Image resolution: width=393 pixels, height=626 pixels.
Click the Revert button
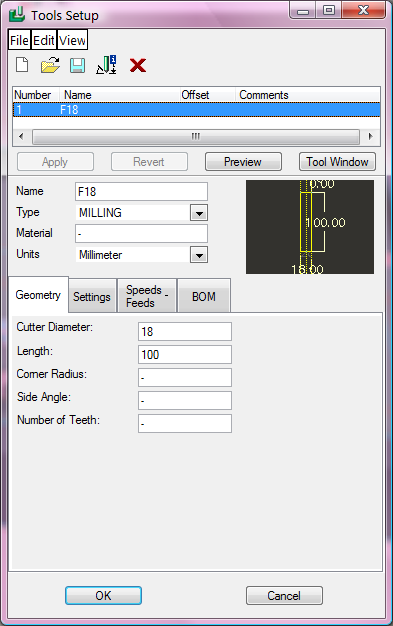pyautogui.click(x=149, y=162)
